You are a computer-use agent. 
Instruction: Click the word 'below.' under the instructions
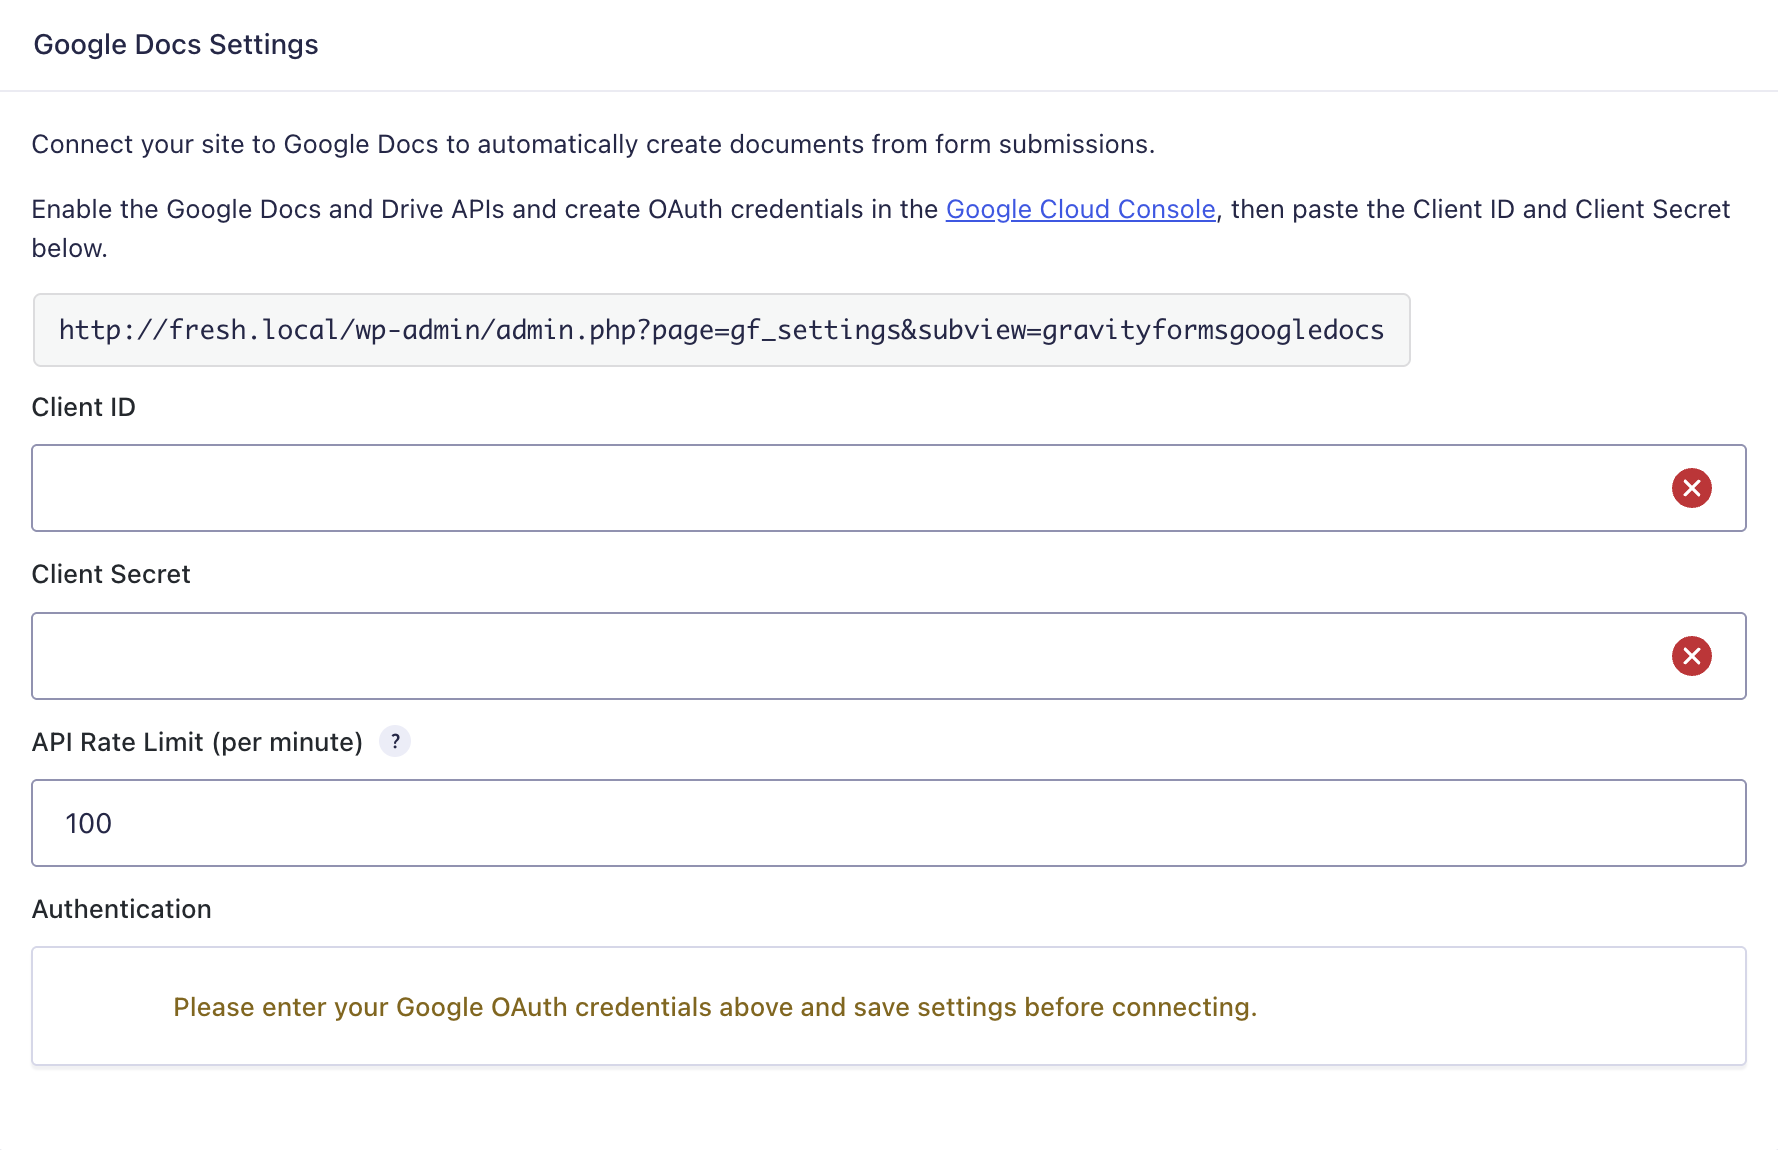70,248
